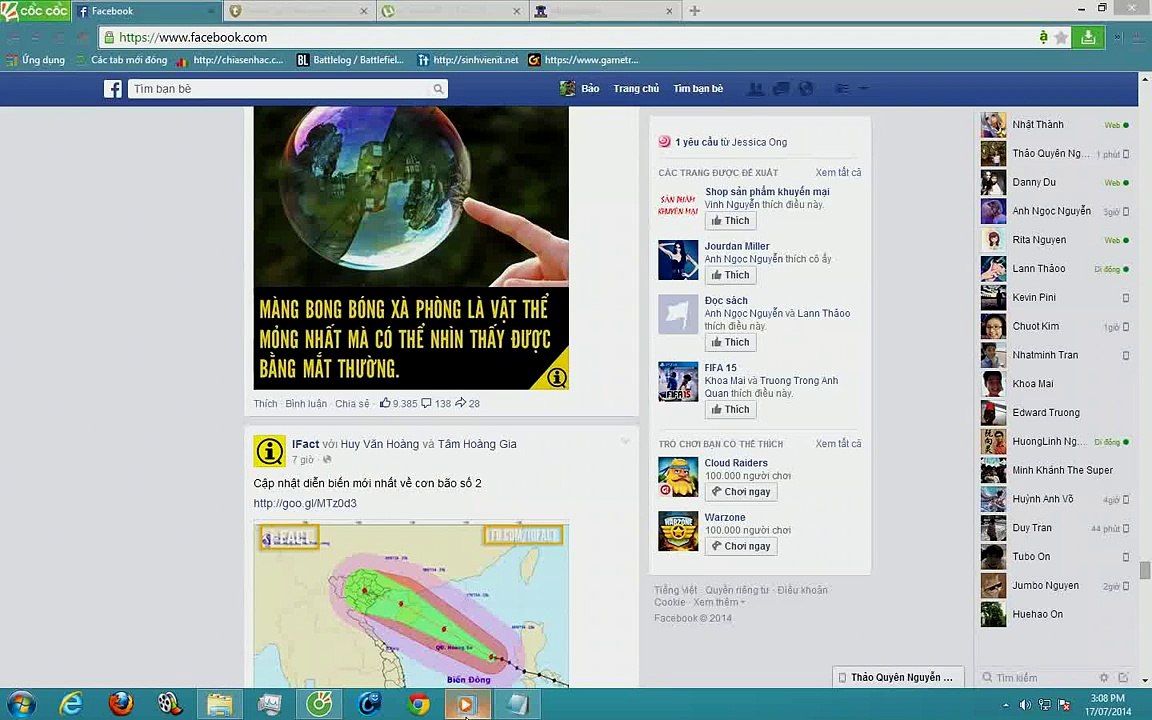This screenshot has height=720, width=1152.
Task: Click new message compose icon in chat
Action: pyautogui.click(x=1123, y=677)
